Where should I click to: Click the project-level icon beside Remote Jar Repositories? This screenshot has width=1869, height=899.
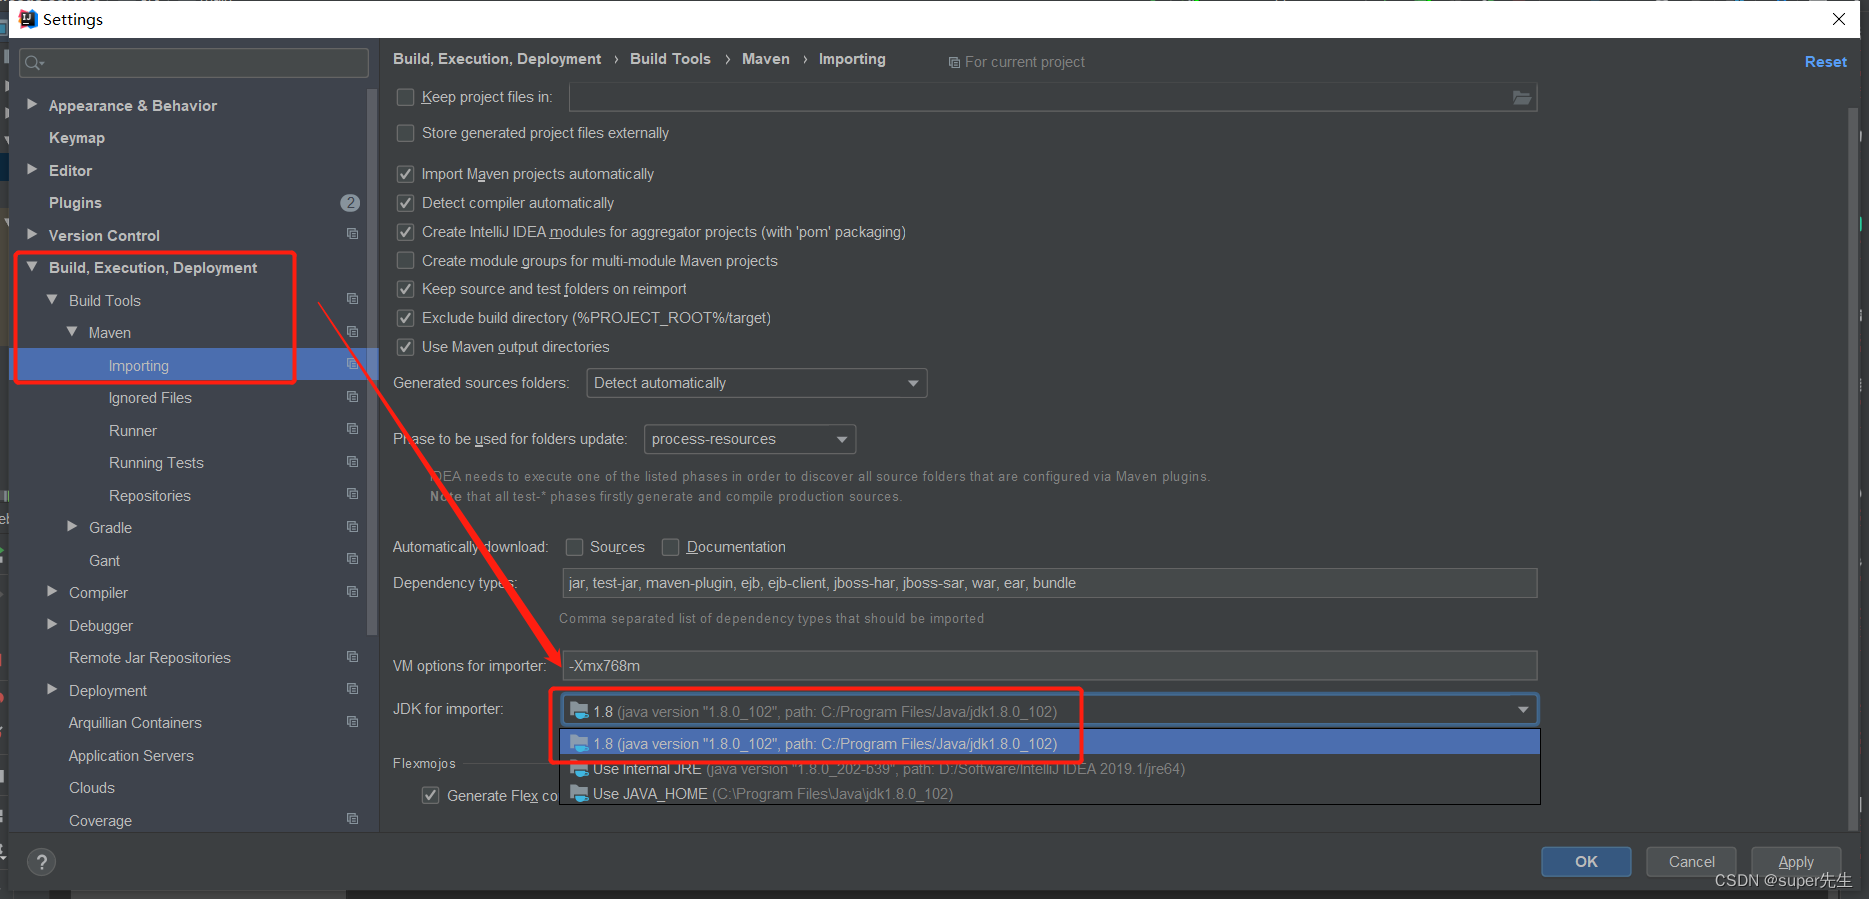352,657
